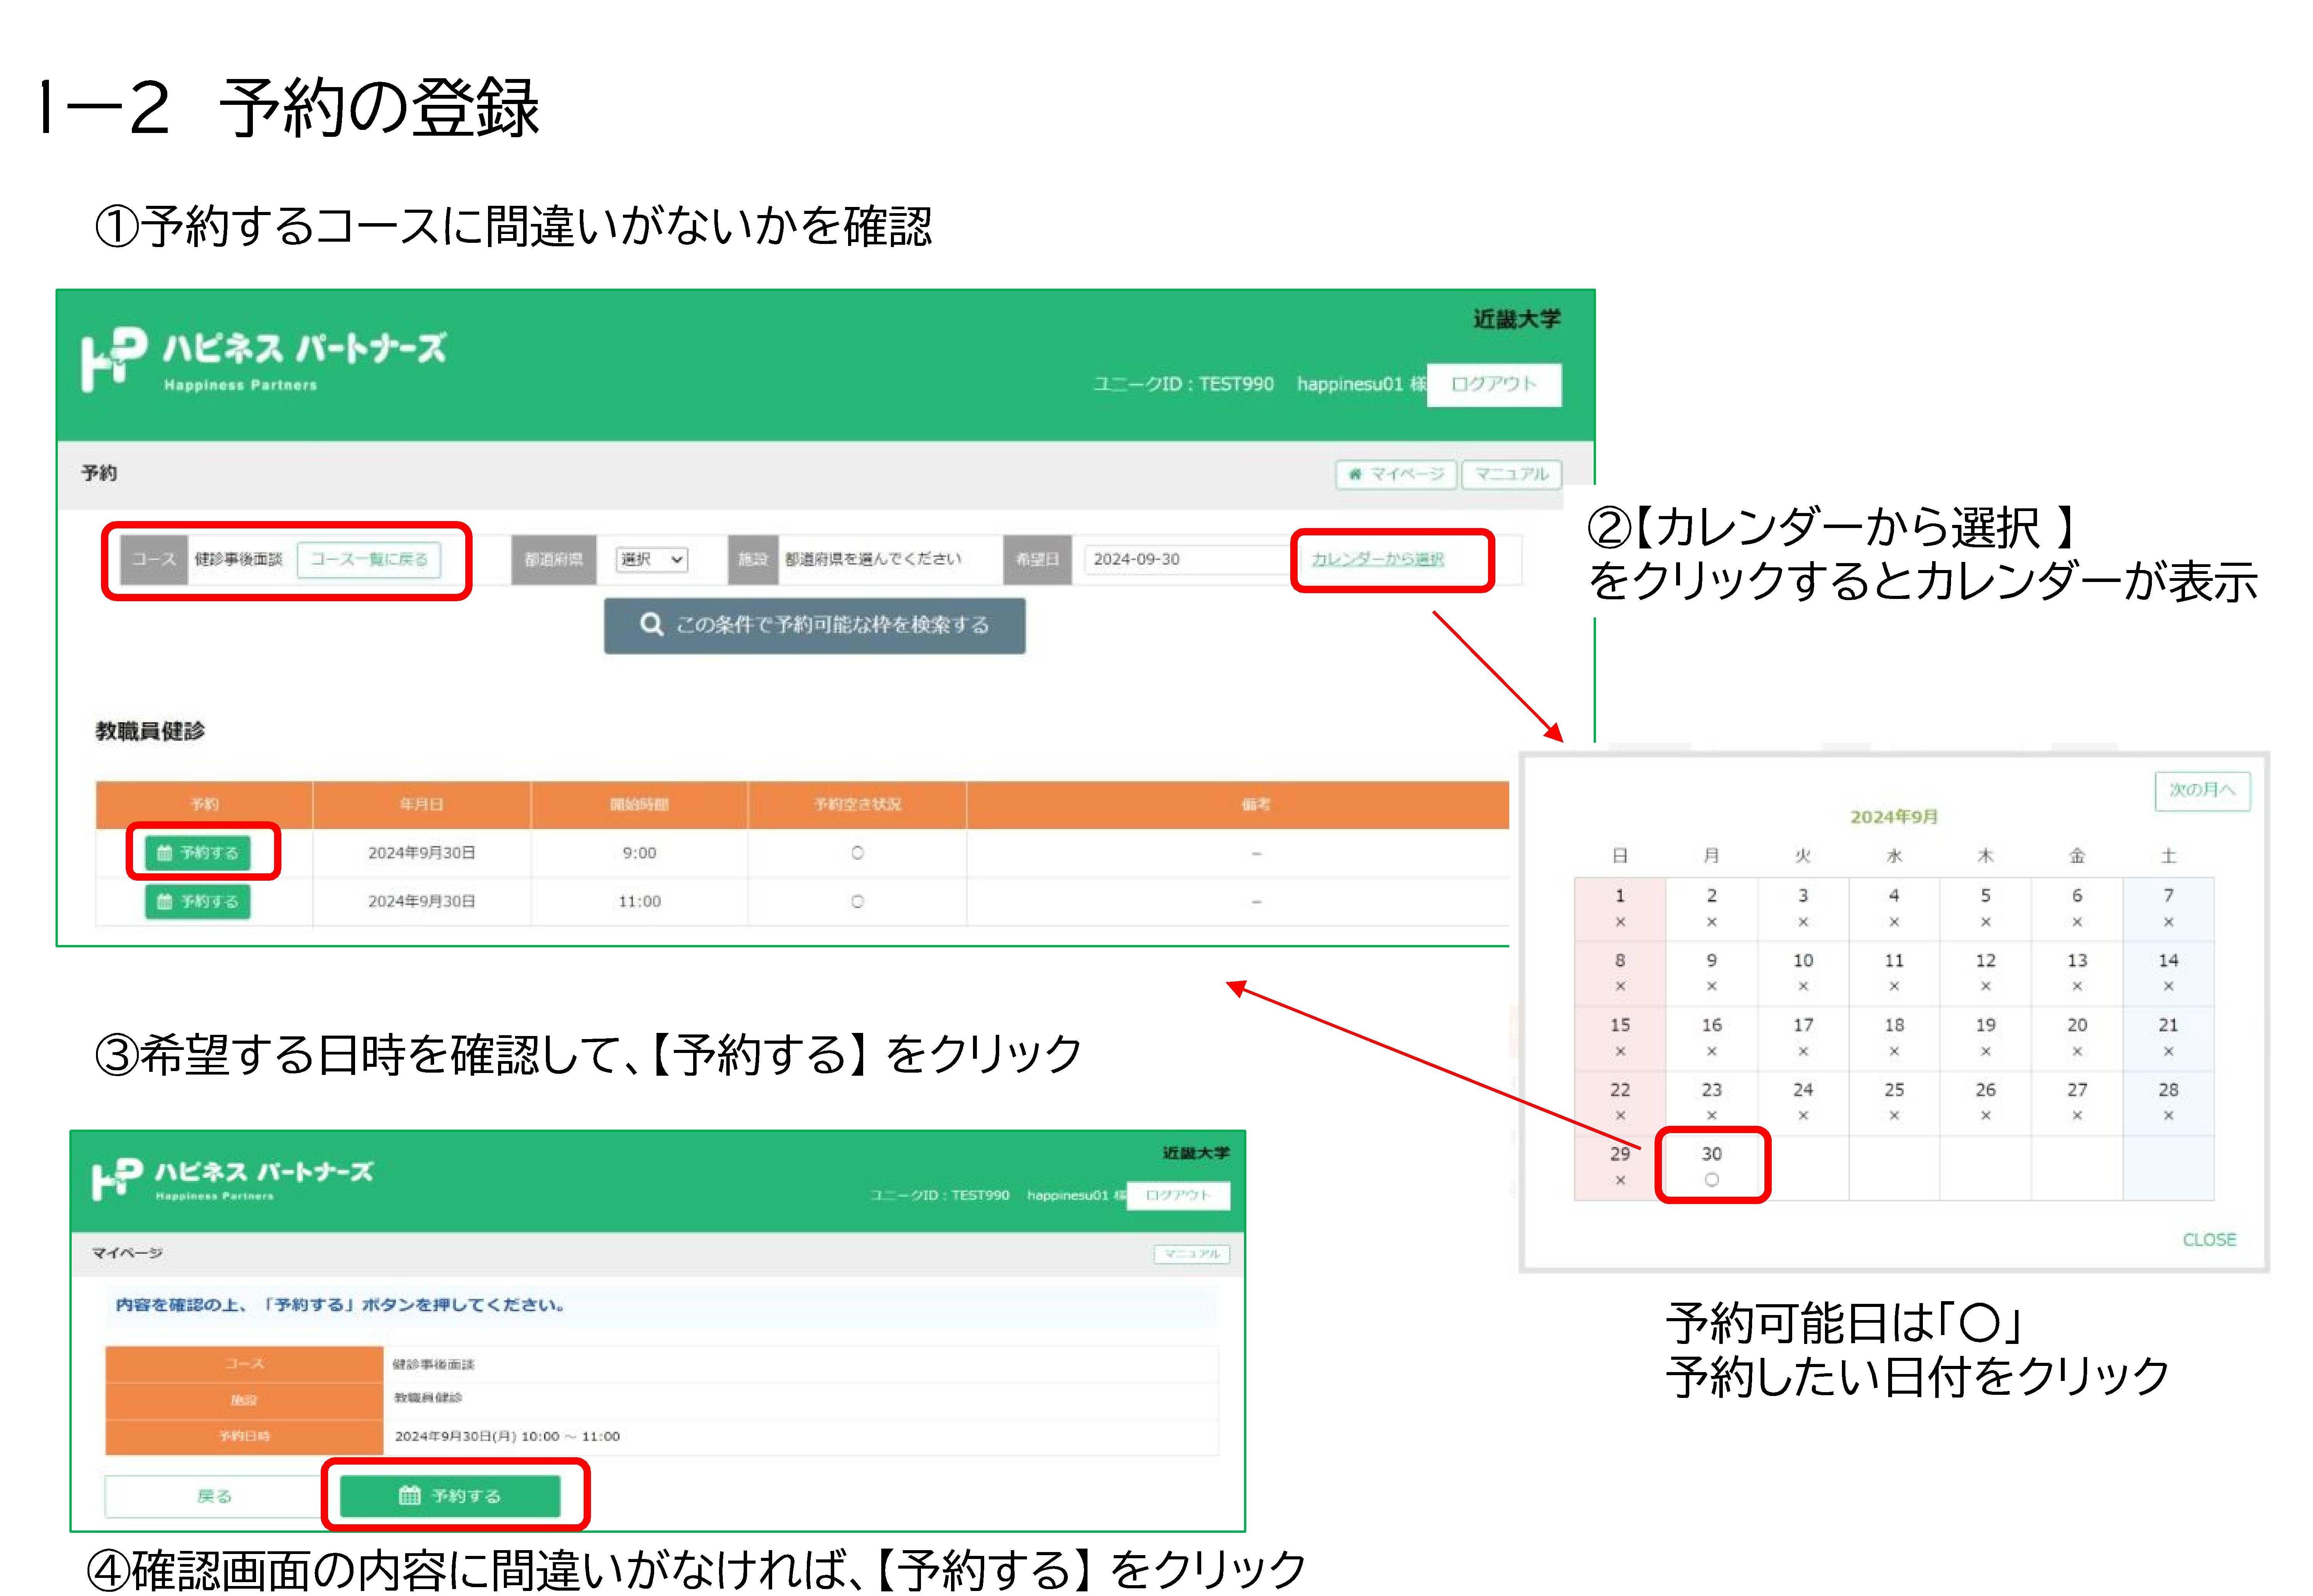Select day 14 in the September calendar
2313x1596 pixels.
pyautogui.click(x=2168, y=973)
